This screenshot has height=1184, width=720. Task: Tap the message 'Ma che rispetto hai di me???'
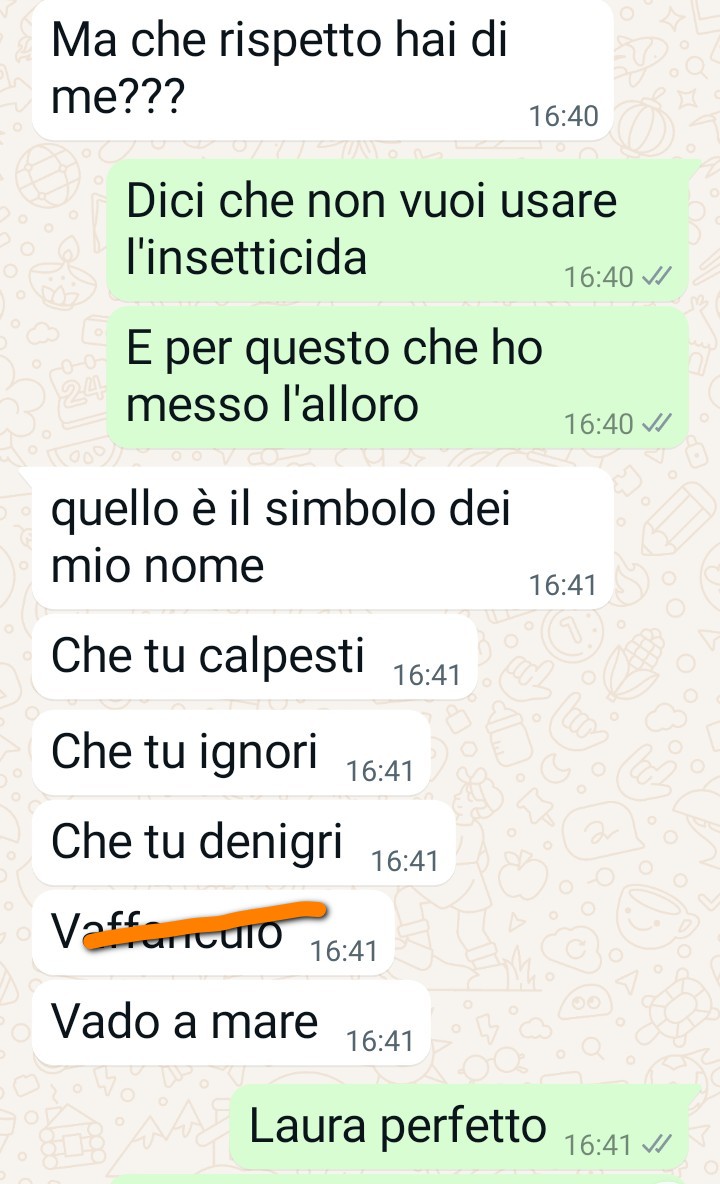pos(322,69)
